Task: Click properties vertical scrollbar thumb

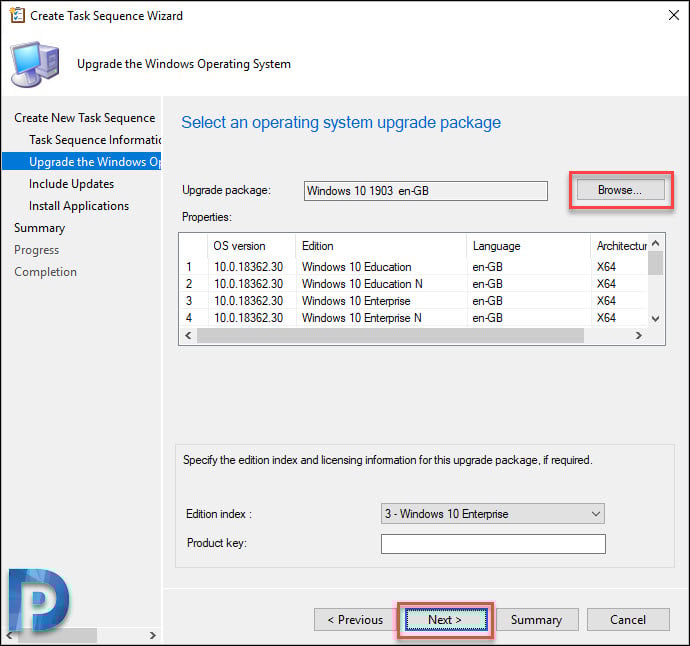Action: 655,263
